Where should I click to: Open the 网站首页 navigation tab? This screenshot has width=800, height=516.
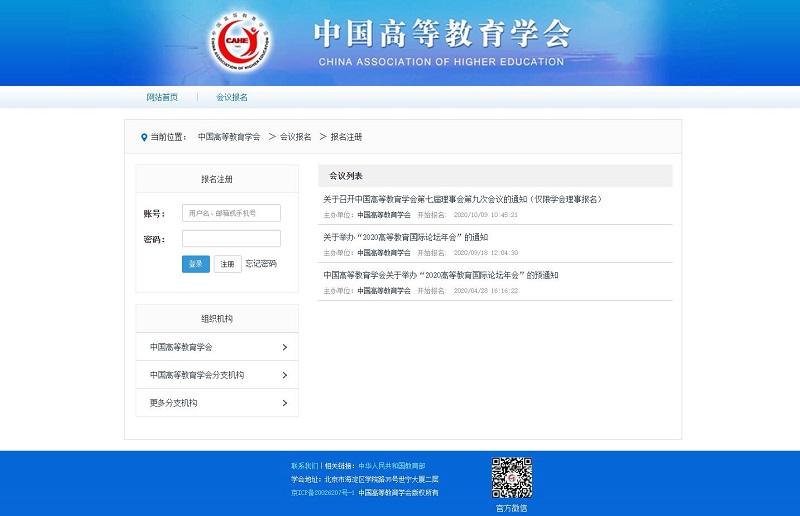pyautogui.click(x=162, y=97)
